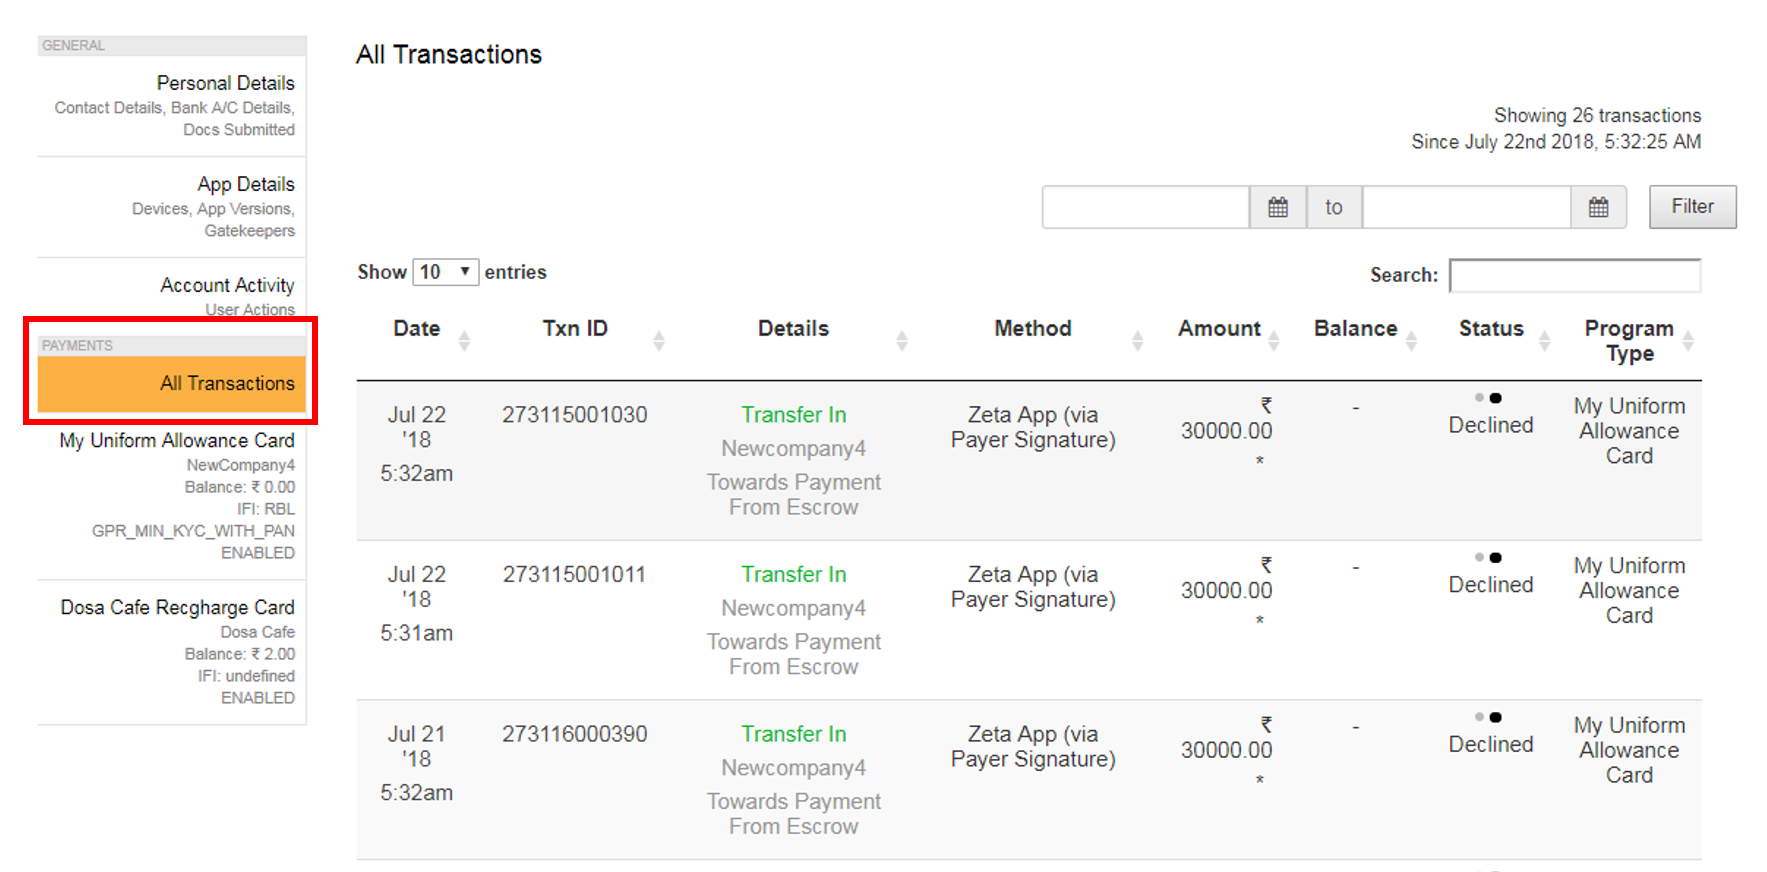
Task: Sort by the Program Type column arrows
Action: pos(1688,341)
